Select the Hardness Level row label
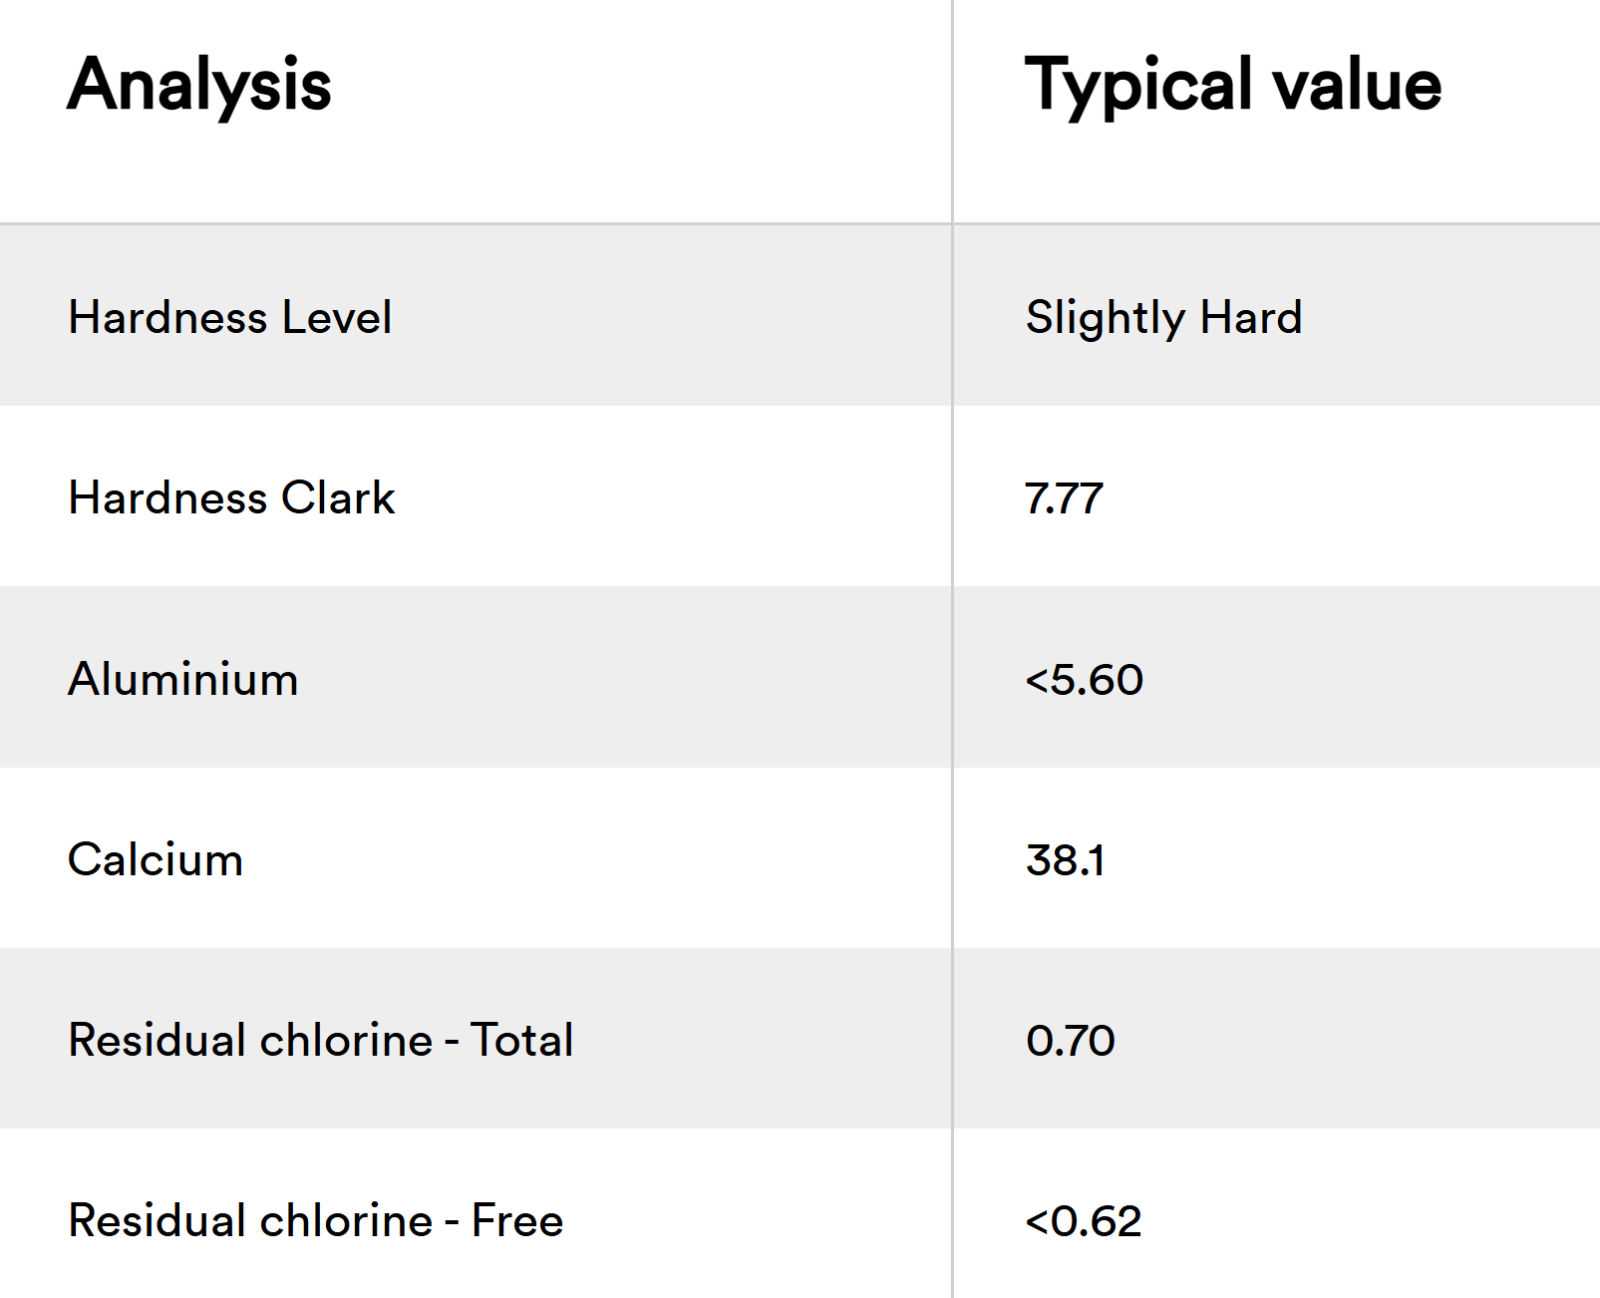1600x1298 pixels. (229, 318)
